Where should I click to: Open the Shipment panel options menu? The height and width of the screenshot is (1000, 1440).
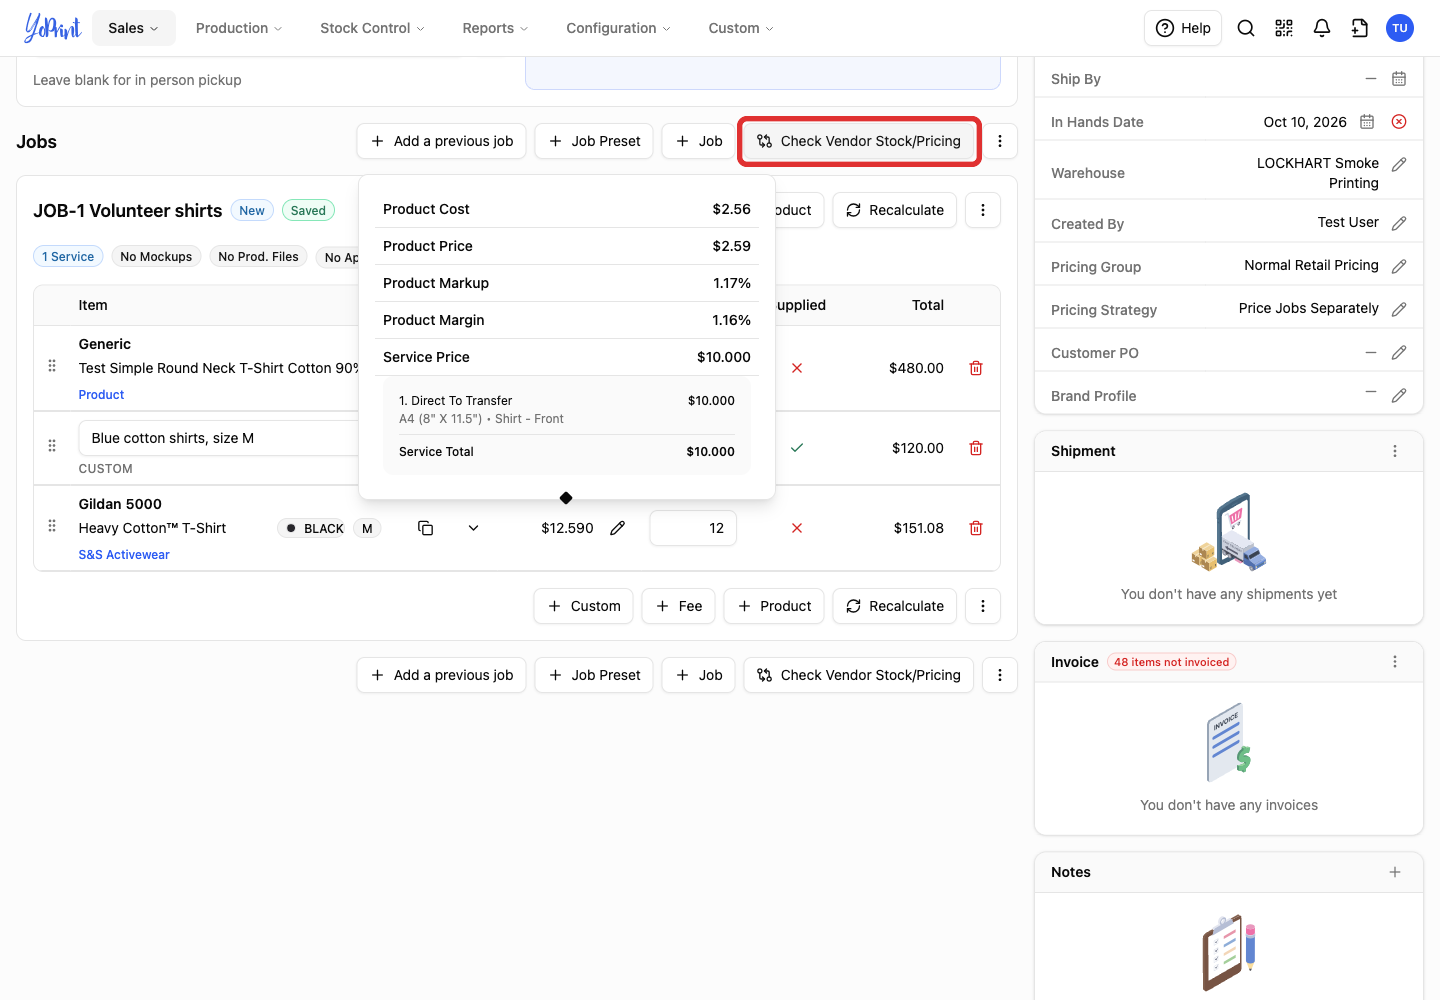coord(1395,451)
